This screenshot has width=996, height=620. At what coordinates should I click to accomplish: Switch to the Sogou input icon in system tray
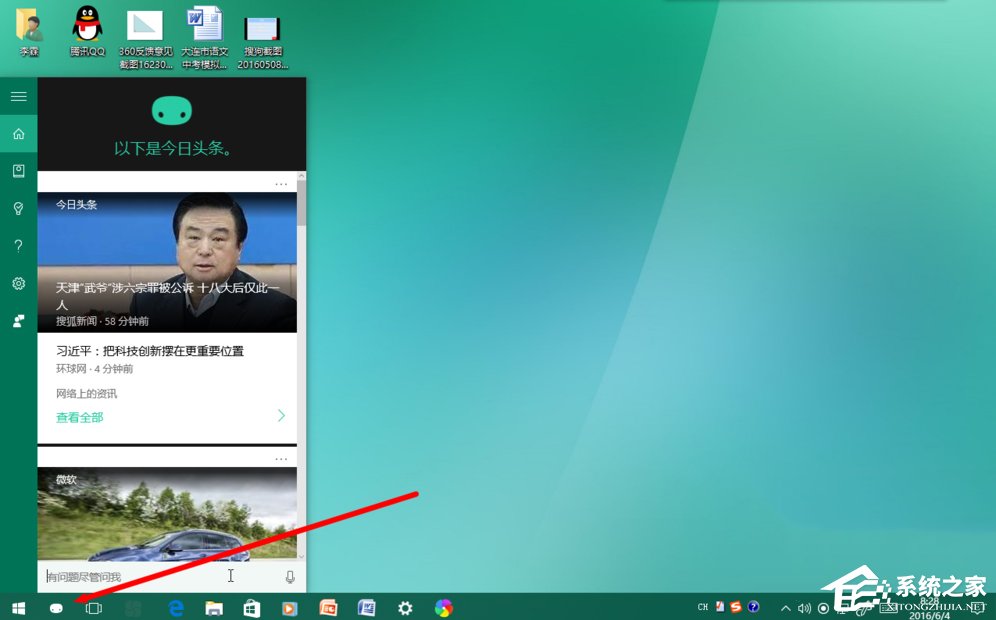click(x=737, y=607)
